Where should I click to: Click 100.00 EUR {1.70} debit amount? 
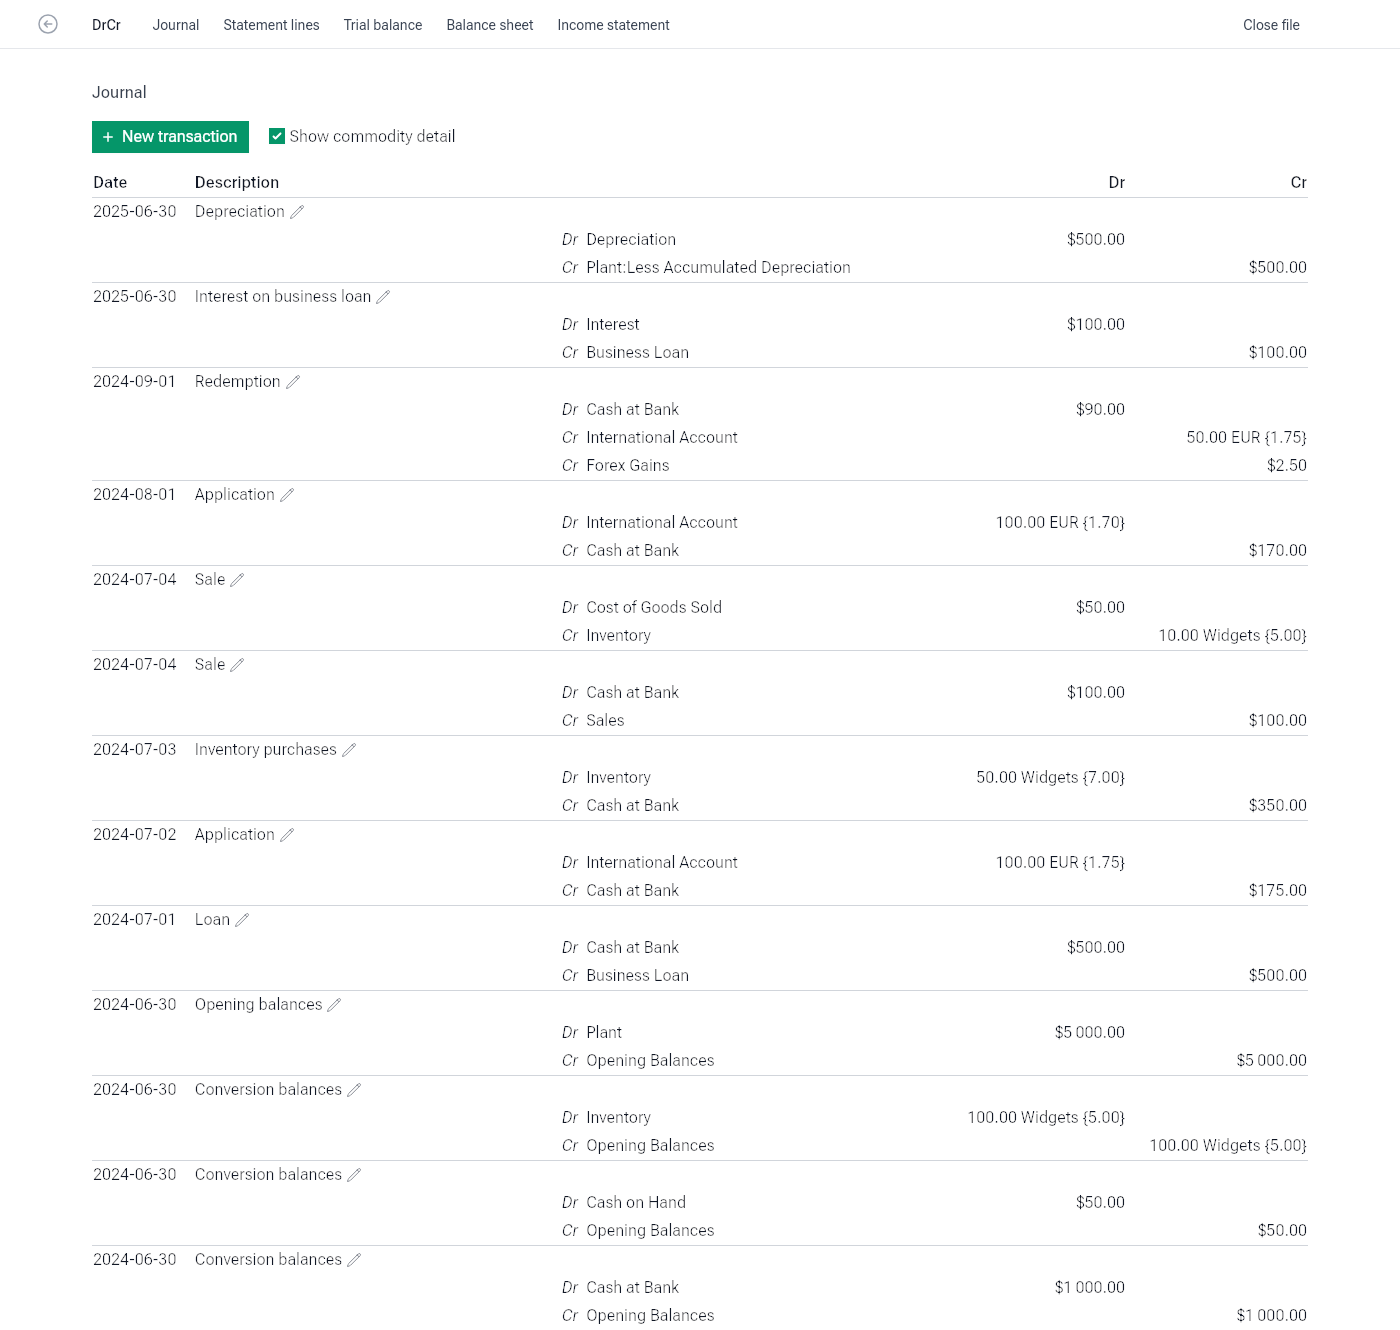pos(1060,523)
